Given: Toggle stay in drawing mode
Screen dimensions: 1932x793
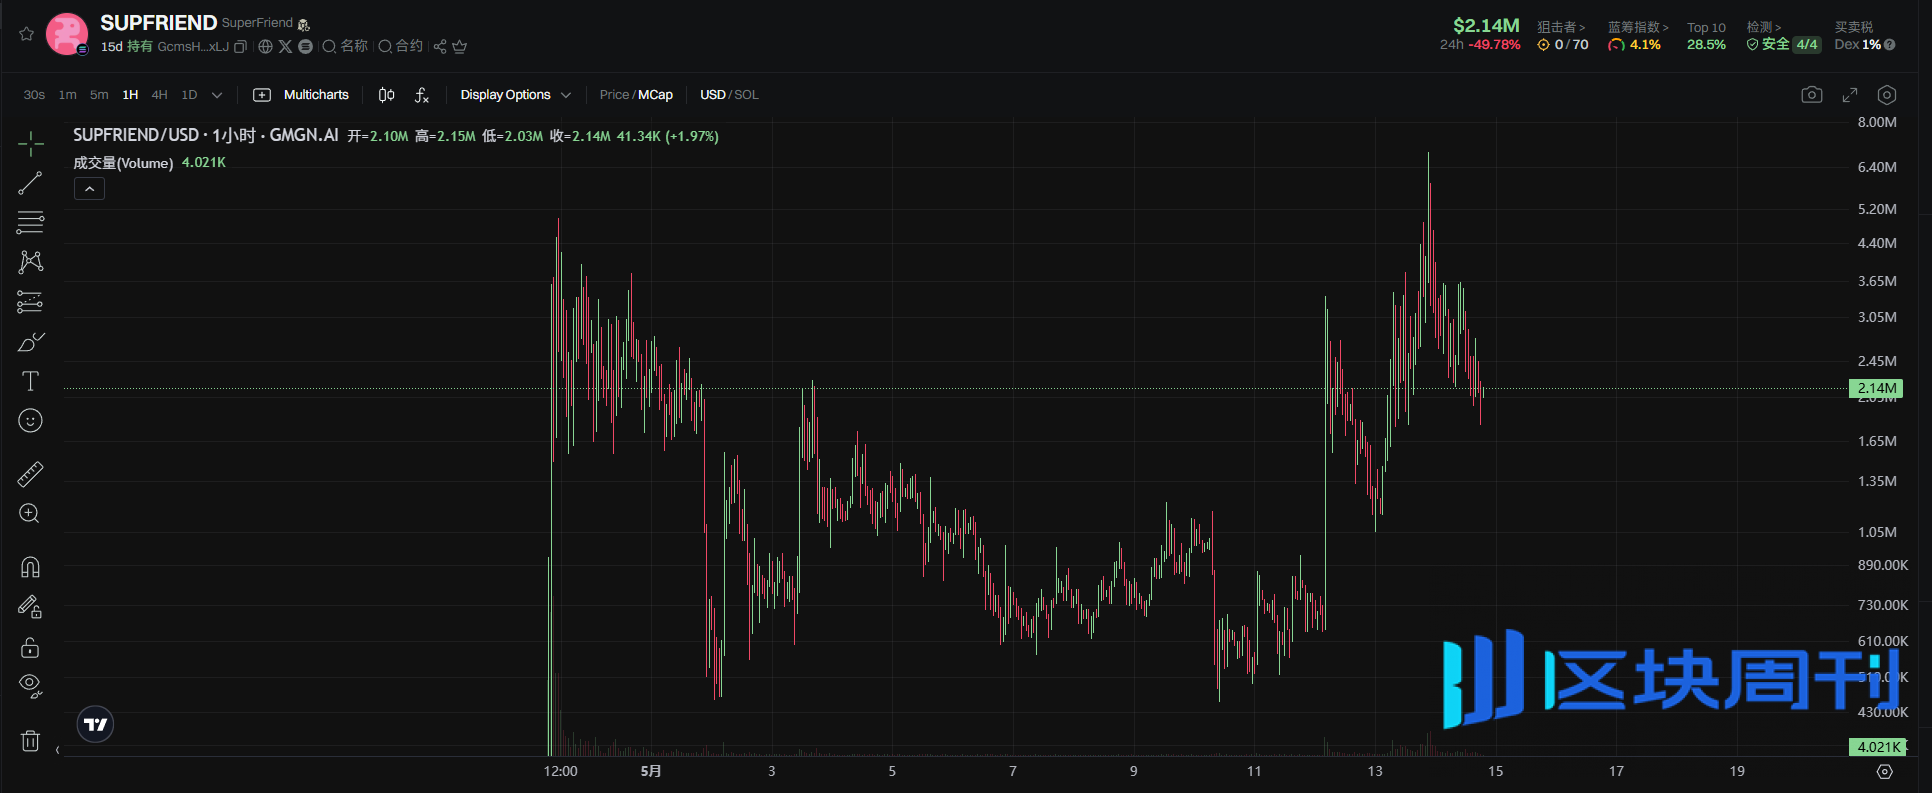Looking at the screenshot, I should (x=31, y=607).
